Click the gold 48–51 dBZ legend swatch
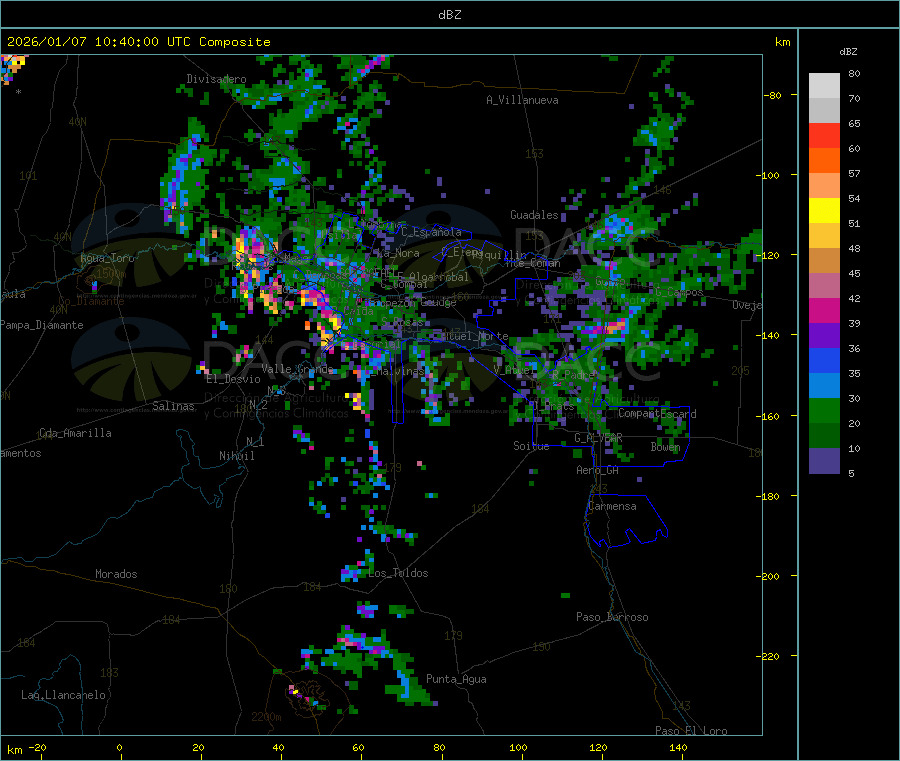900x761 pixels. 824,235
